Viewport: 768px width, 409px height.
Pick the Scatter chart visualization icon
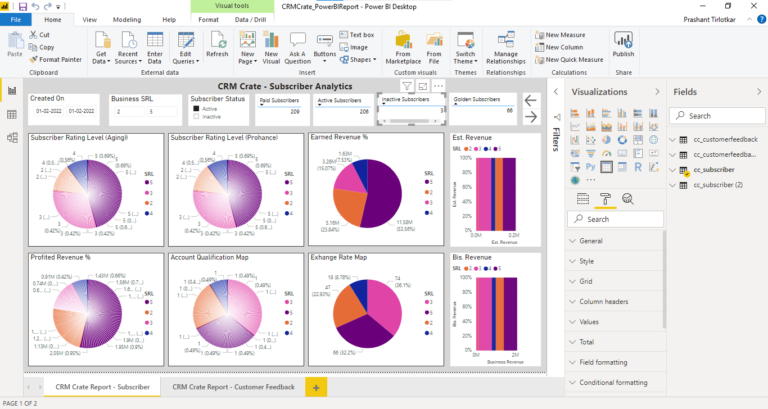pos(591,140)
